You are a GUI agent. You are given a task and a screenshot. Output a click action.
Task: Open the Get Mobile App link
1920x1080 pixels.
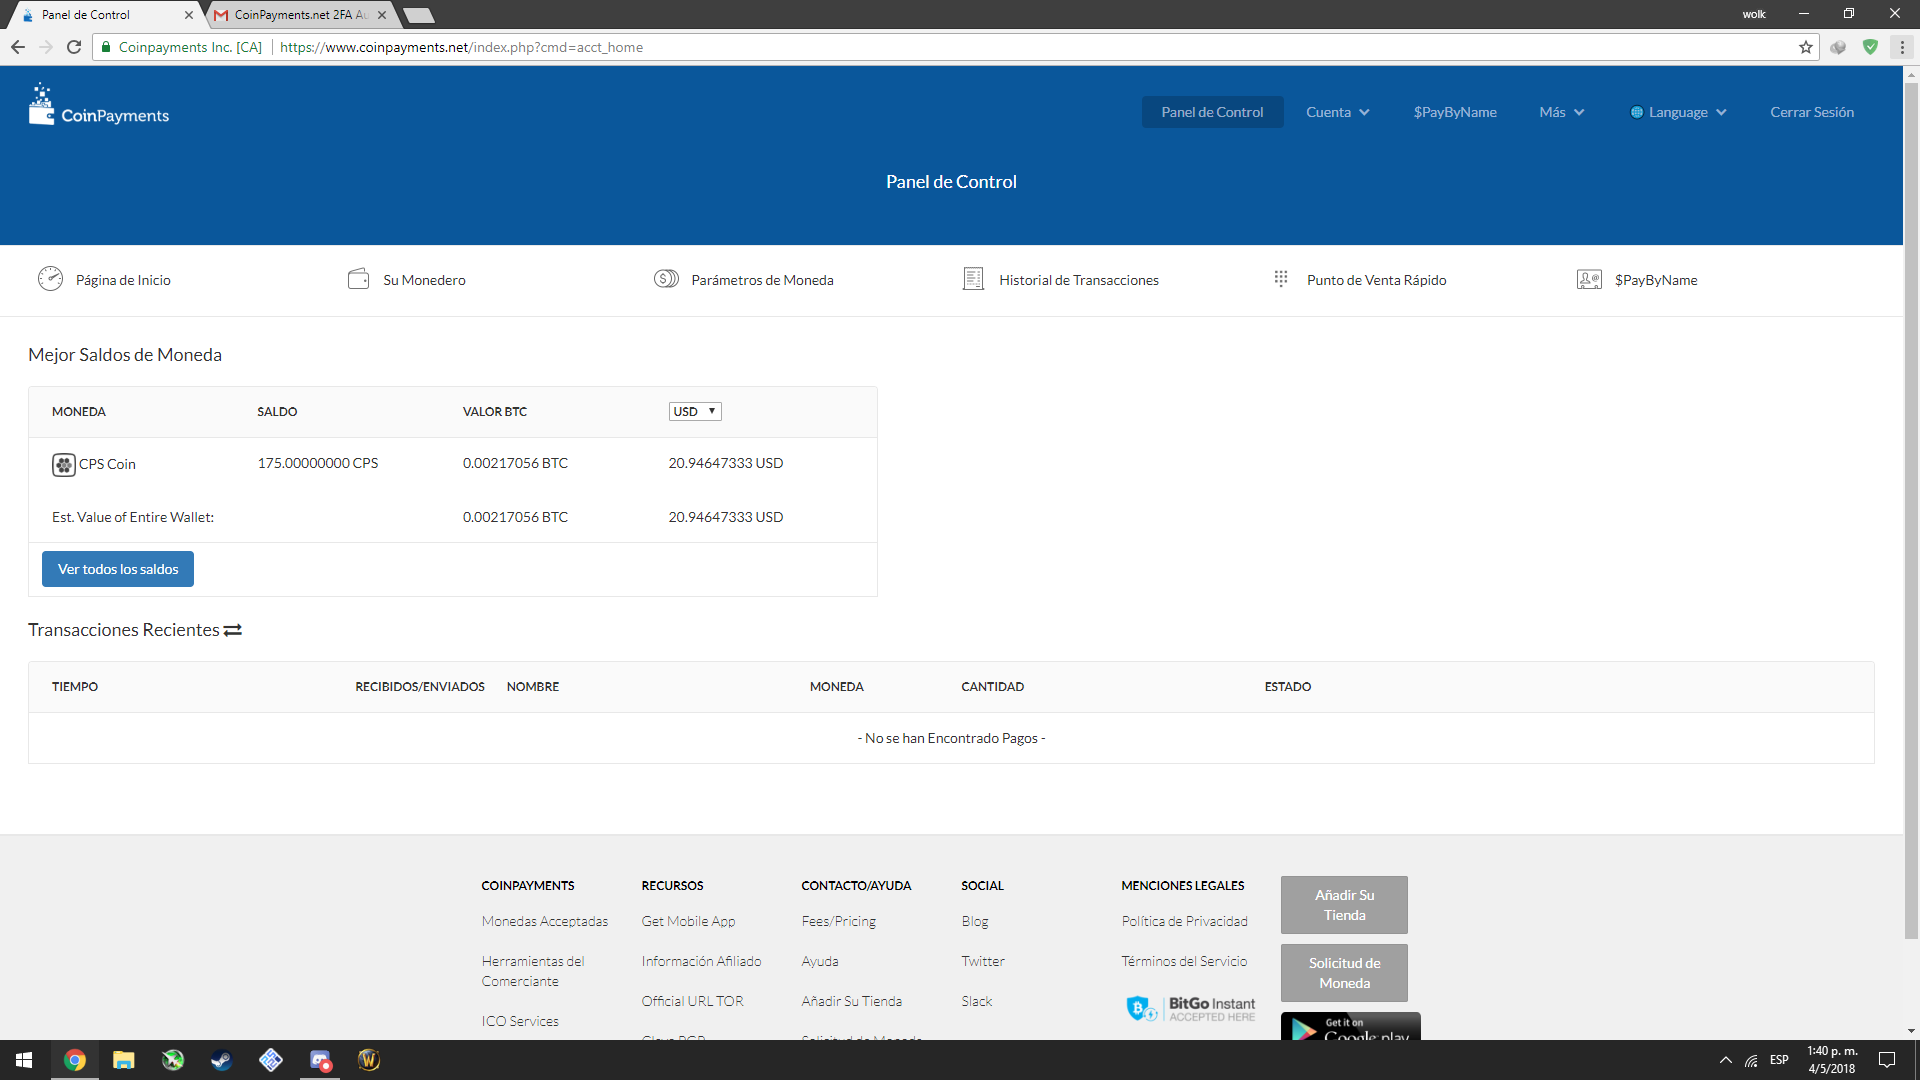(688, 921)
